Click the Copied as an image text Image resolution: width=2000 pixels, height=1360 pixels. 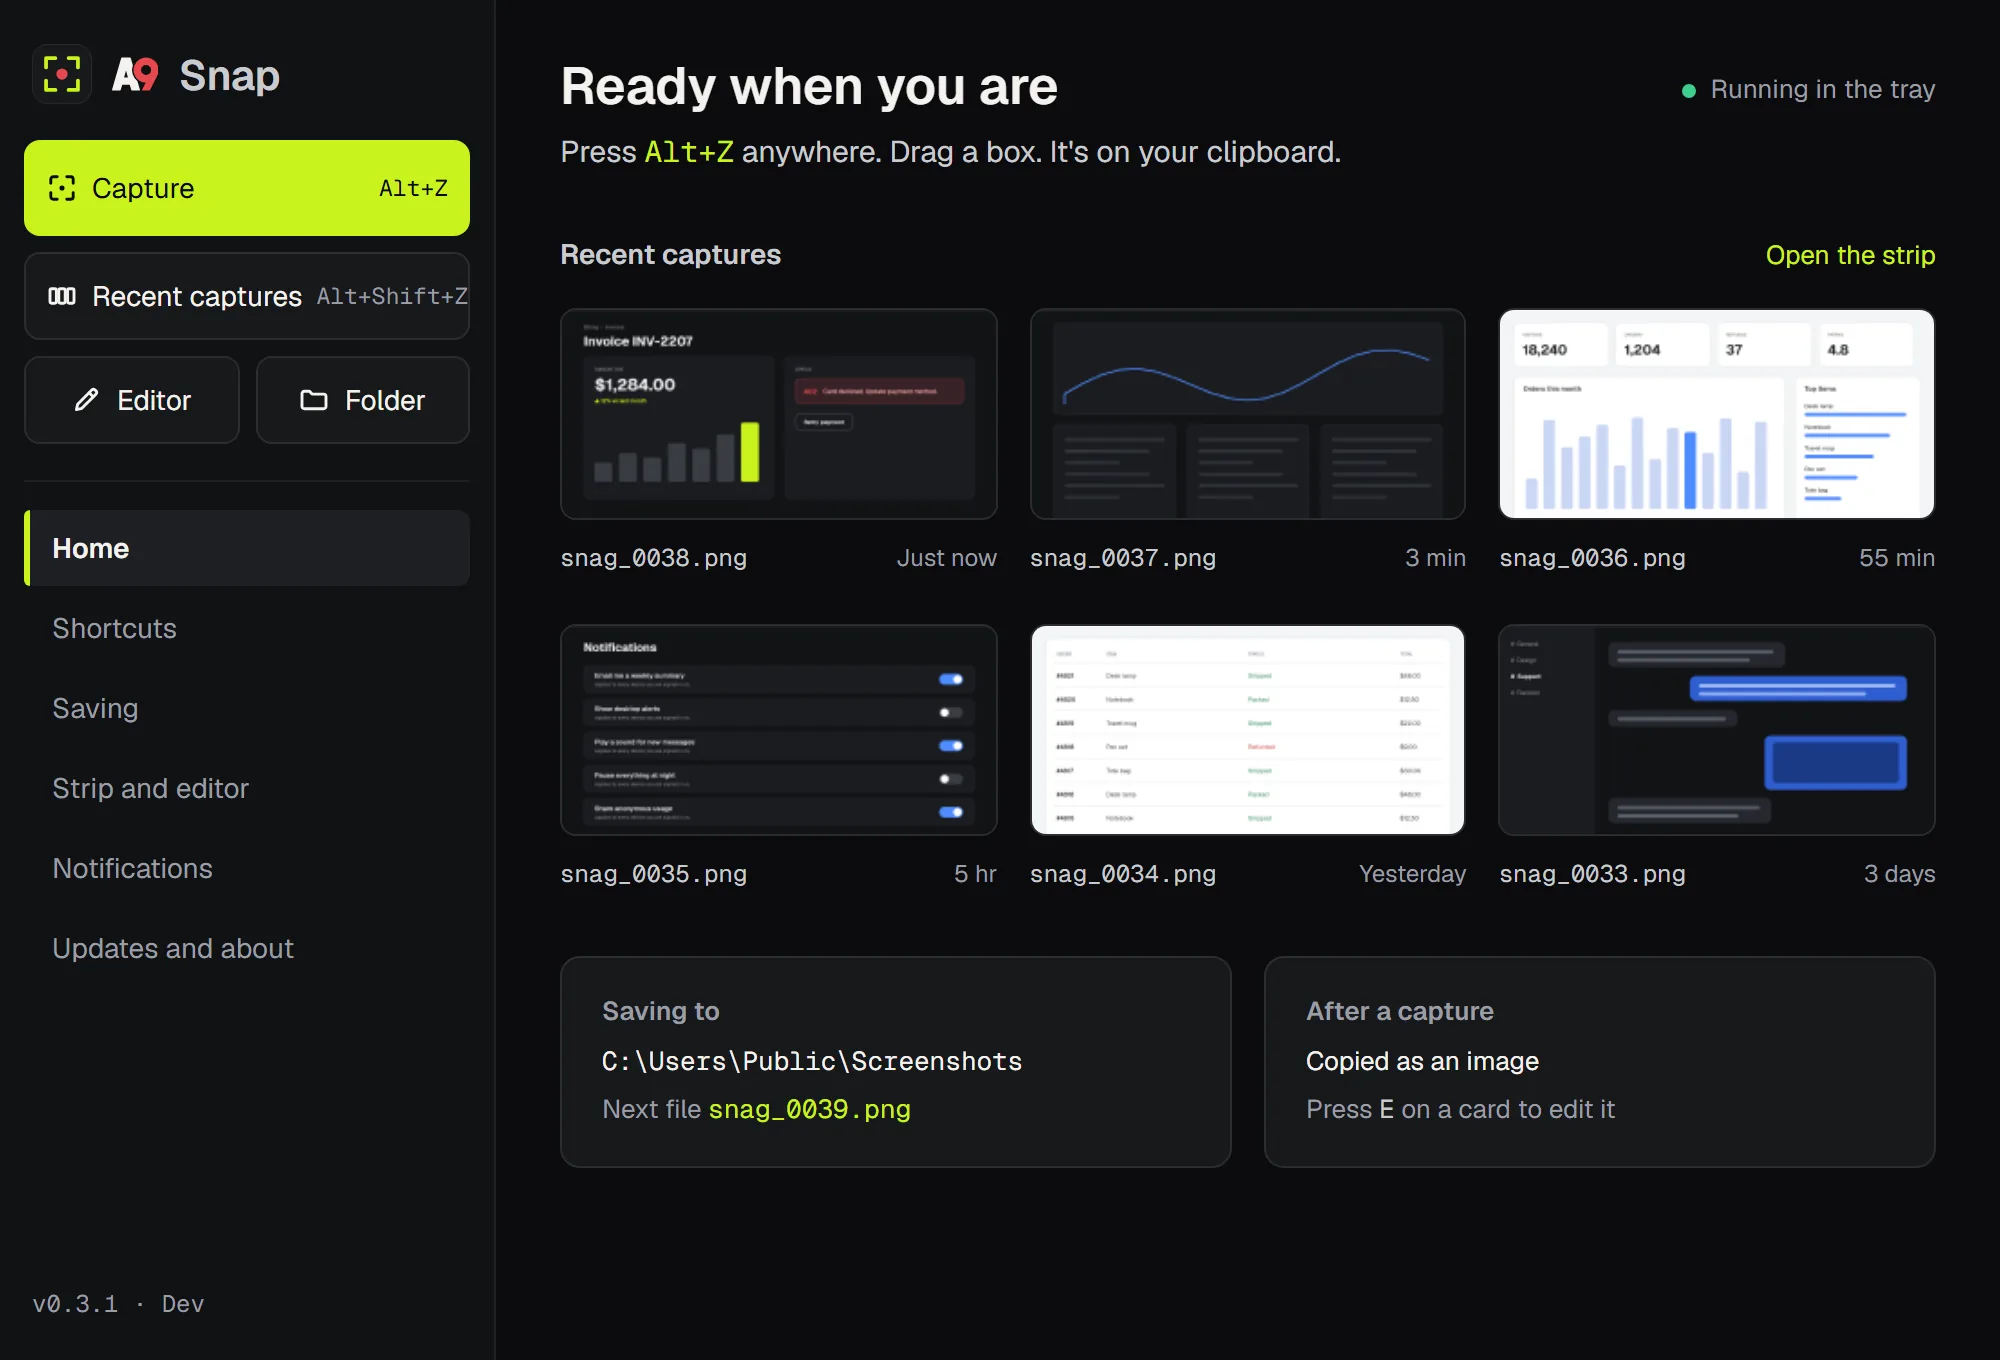(1422, 1061)
